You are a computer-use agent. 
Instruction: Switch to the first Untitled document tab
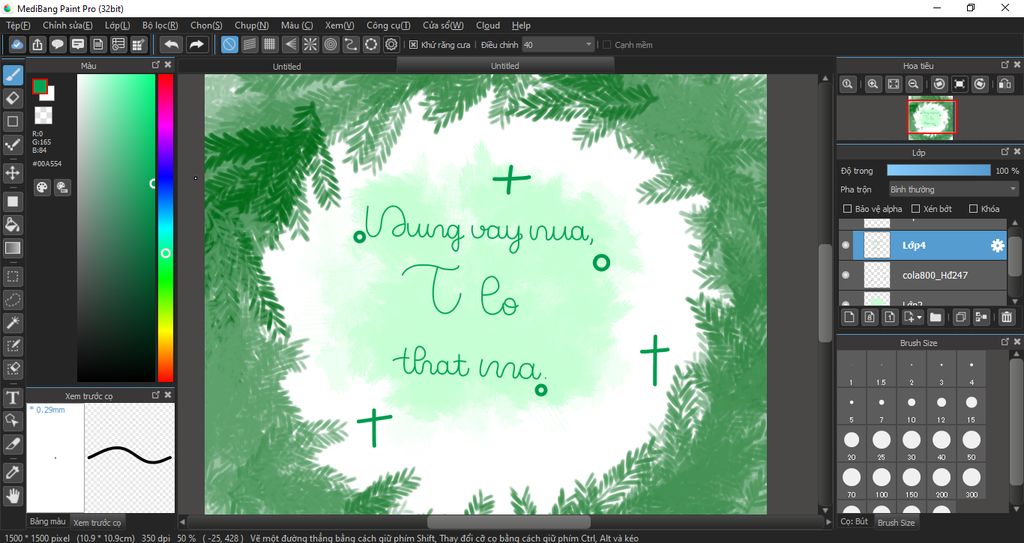[287, 66]
